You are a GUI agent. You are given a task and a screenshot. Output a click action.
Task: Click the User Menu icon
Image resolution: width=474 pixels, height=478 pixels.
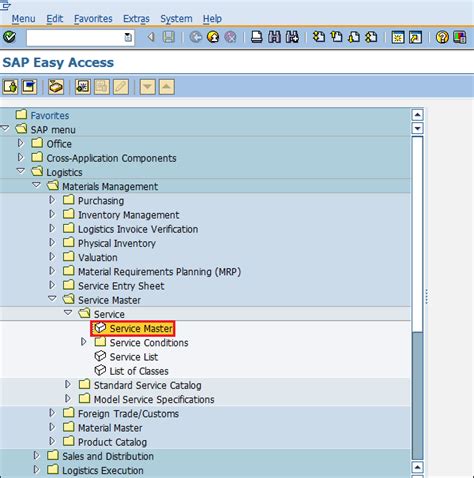(x=10, y=87)
